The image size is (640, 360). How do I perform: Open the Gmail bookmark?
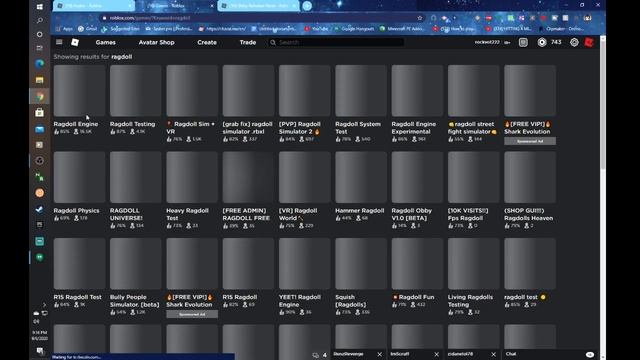pyautogui.click(x=87, y=29)
